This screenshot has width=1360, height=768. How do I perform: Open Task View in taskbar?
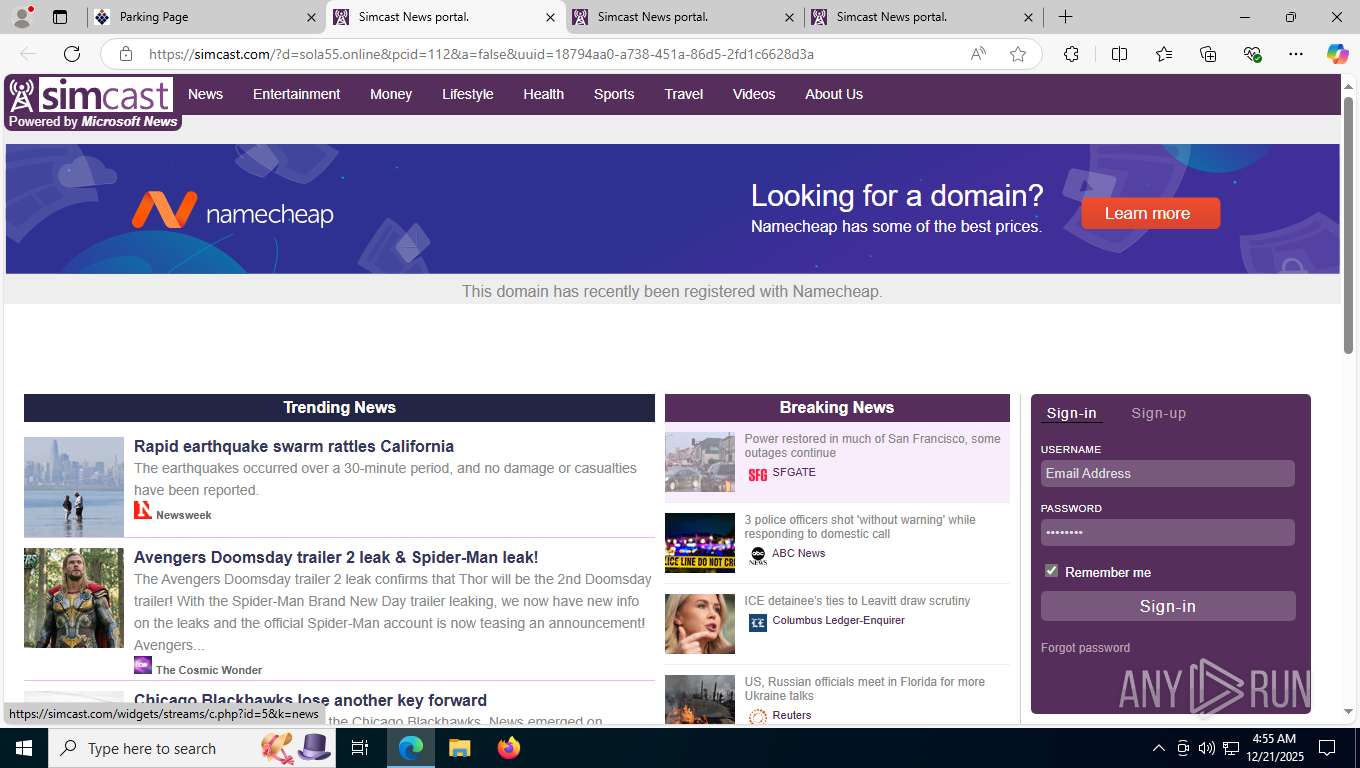[x=360, y=748]
